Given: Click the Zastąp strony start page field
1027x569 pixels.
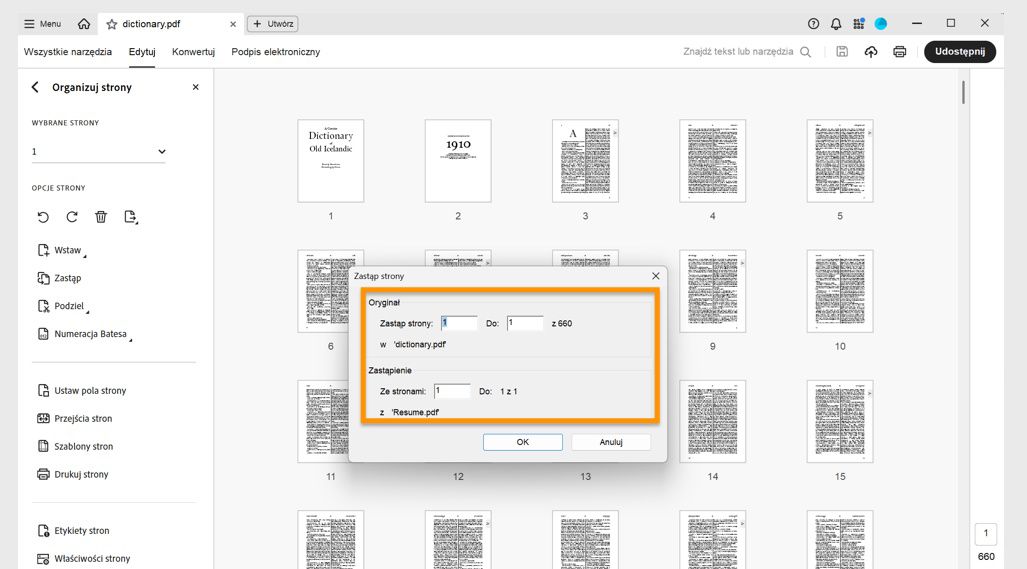Looking at the screenshot, I should tap(459, 323).
